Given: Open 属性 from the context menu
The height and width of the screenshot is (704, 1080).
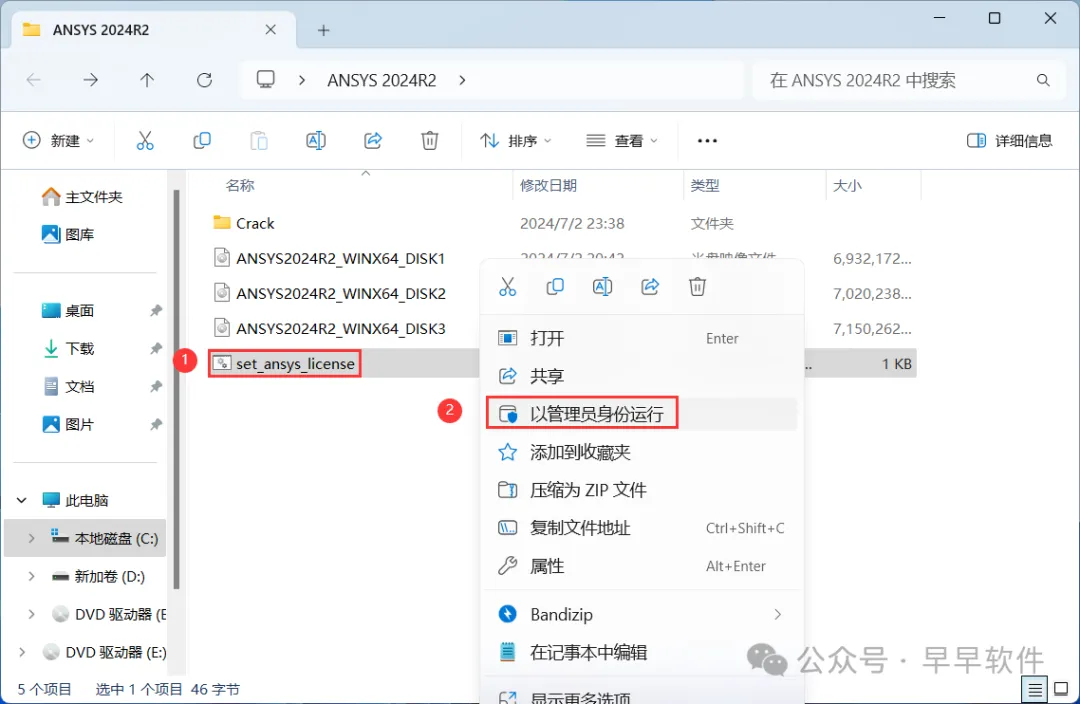Looking at the screenshot, I should pyautogui.click(x=642, y=566).
